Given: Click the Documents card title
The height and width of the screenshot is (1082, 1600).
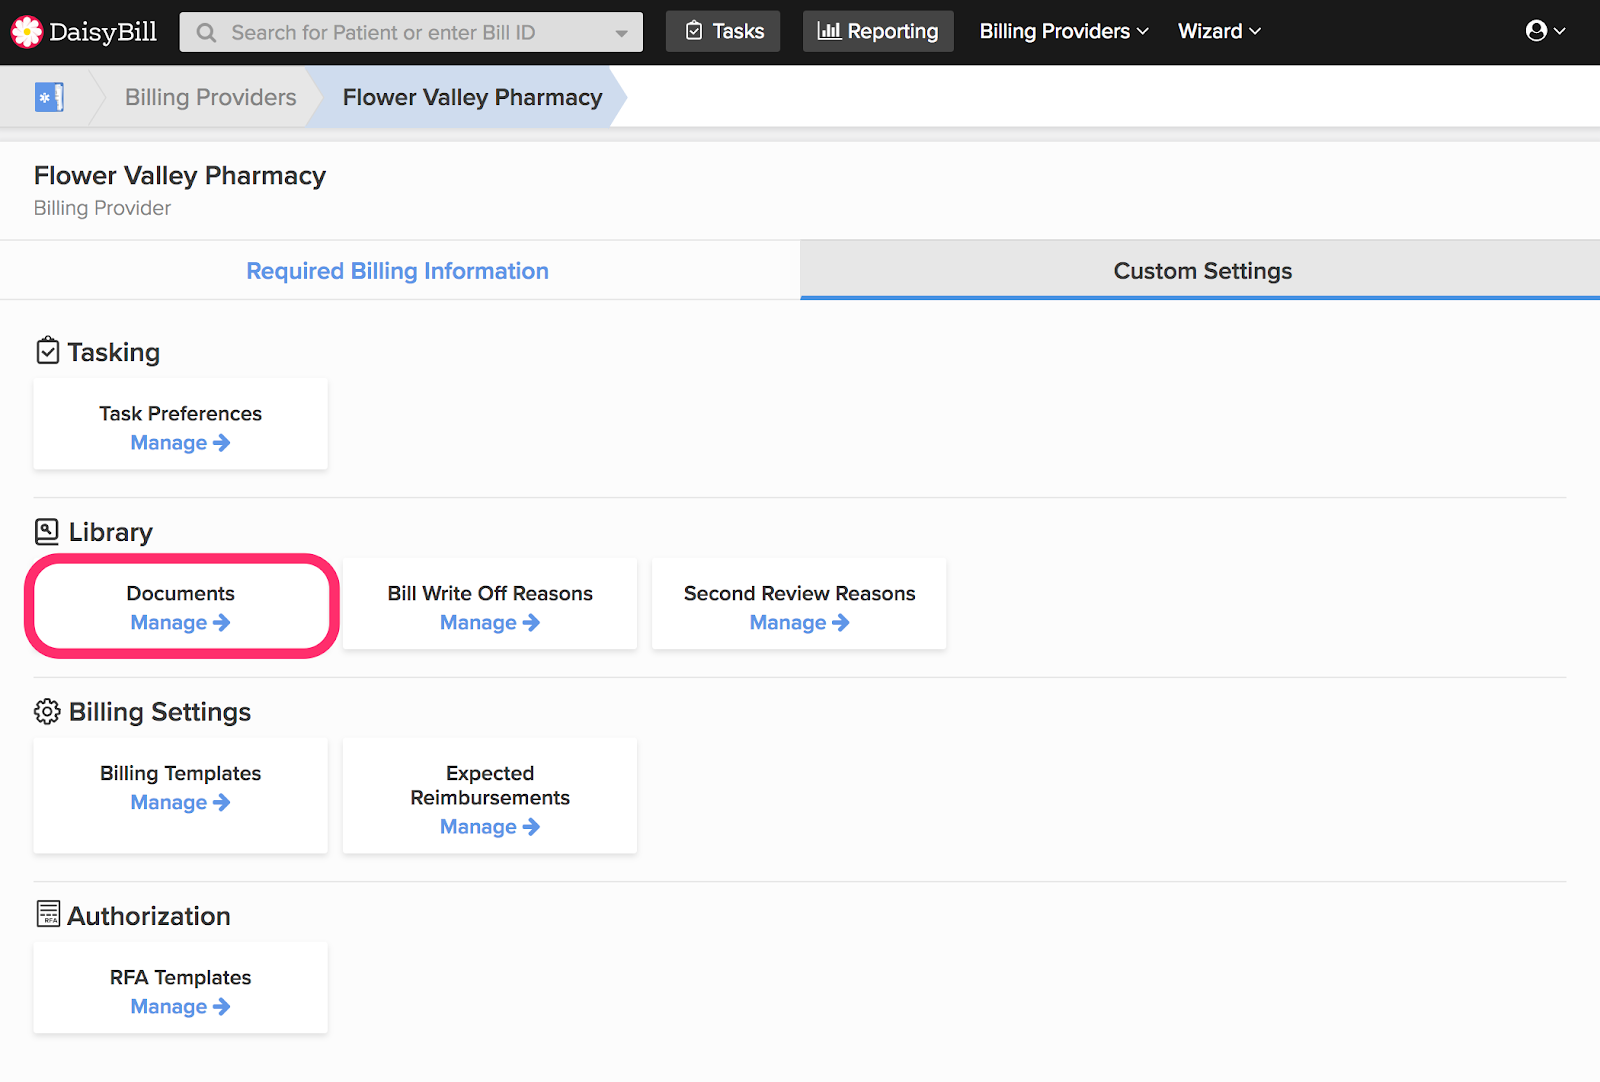Looking at the screenshot, I should 180,593.
